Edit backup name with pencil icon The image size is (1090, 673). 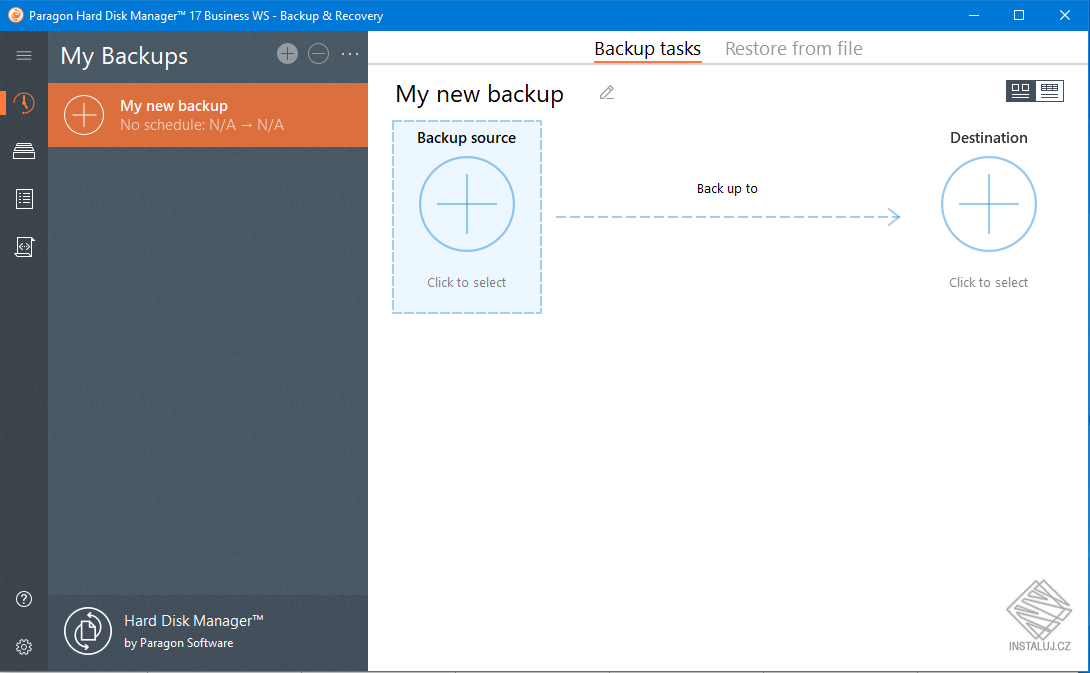tap(607, 92)
